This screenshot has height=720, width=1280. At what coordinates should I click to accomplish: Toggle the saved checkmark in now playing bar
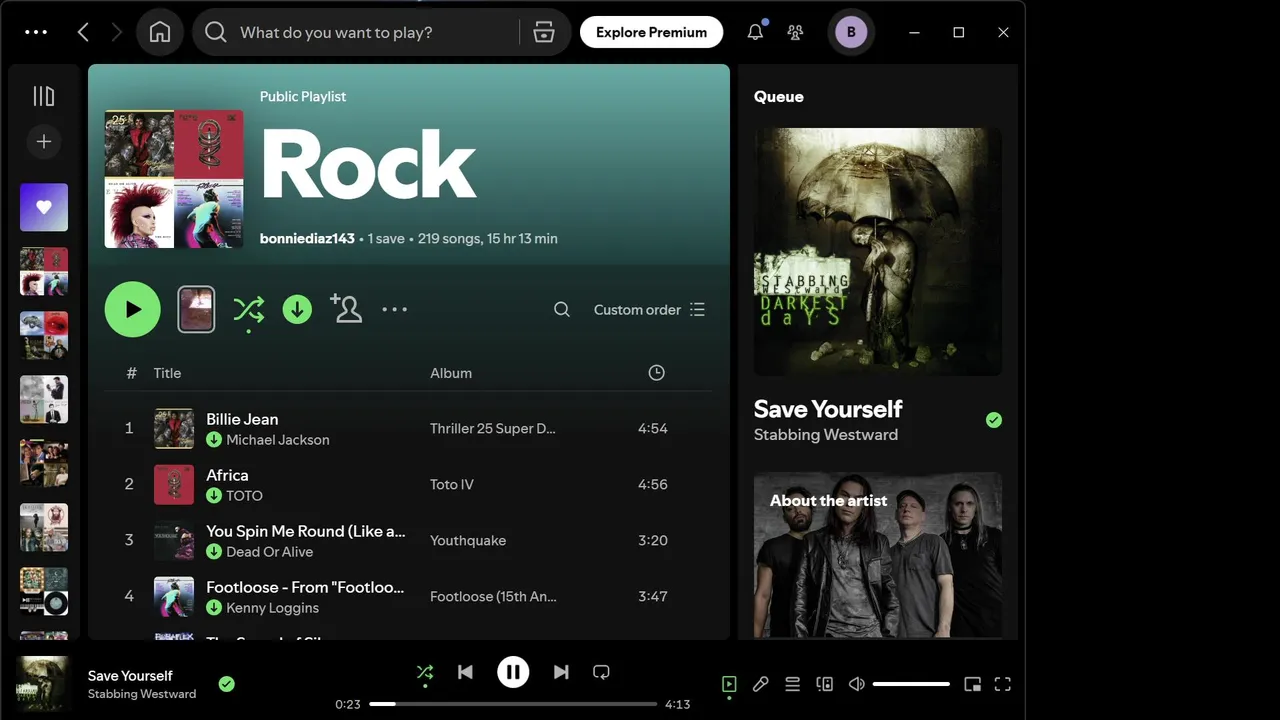(227, 684)
